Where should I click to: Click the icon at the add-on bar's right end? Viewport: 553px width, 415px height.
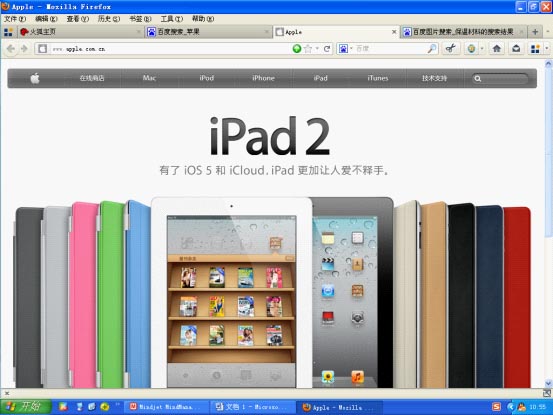pyautogui.click(x=547, y=393)
